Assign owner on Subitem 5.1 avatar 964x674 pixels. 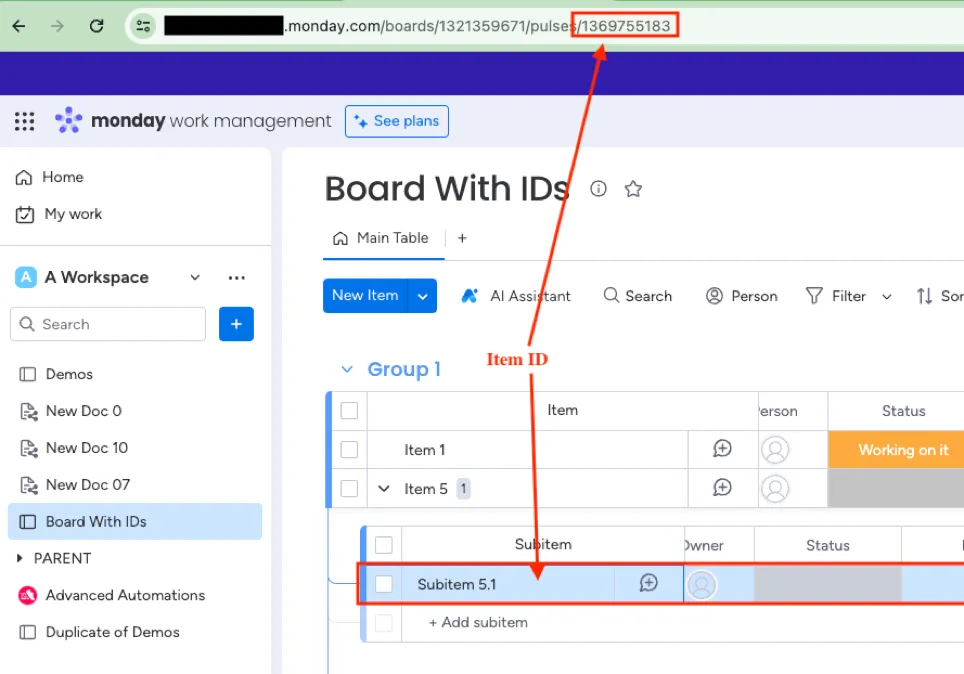coord(701,585)
